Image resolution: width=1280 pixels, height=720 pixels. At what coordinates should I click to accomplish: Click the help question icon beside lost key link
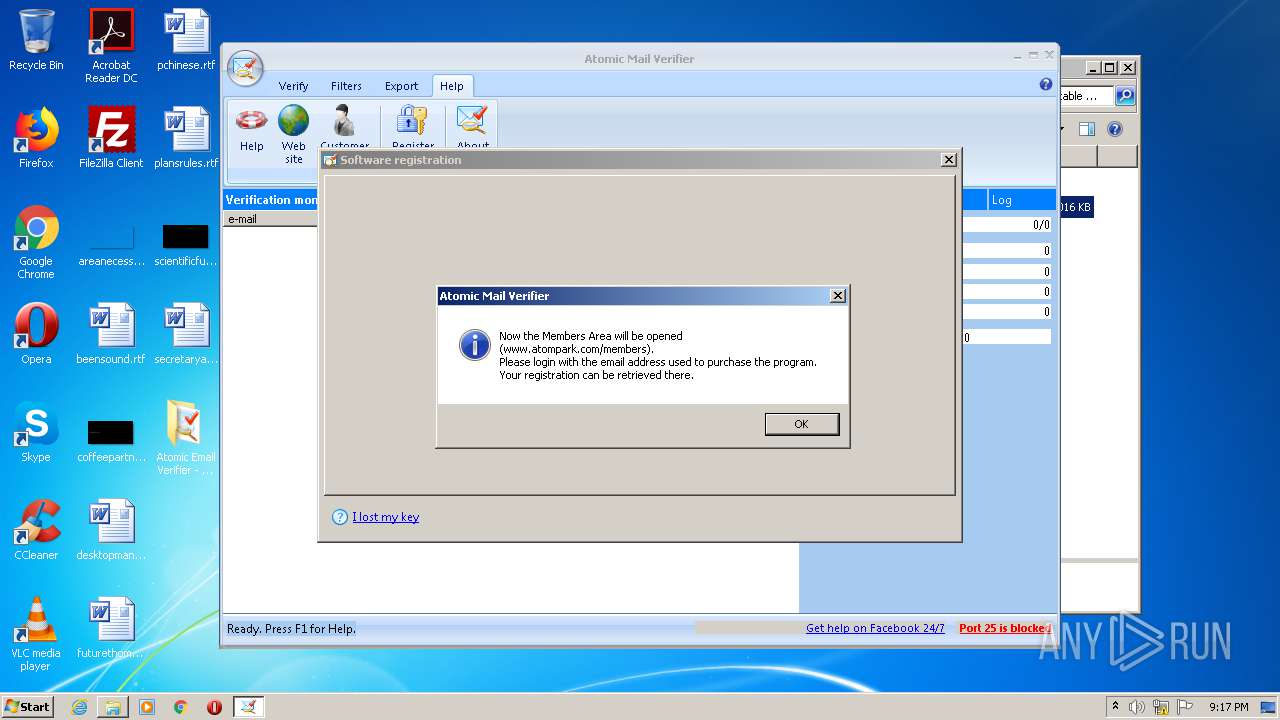(x=340, y=517)
